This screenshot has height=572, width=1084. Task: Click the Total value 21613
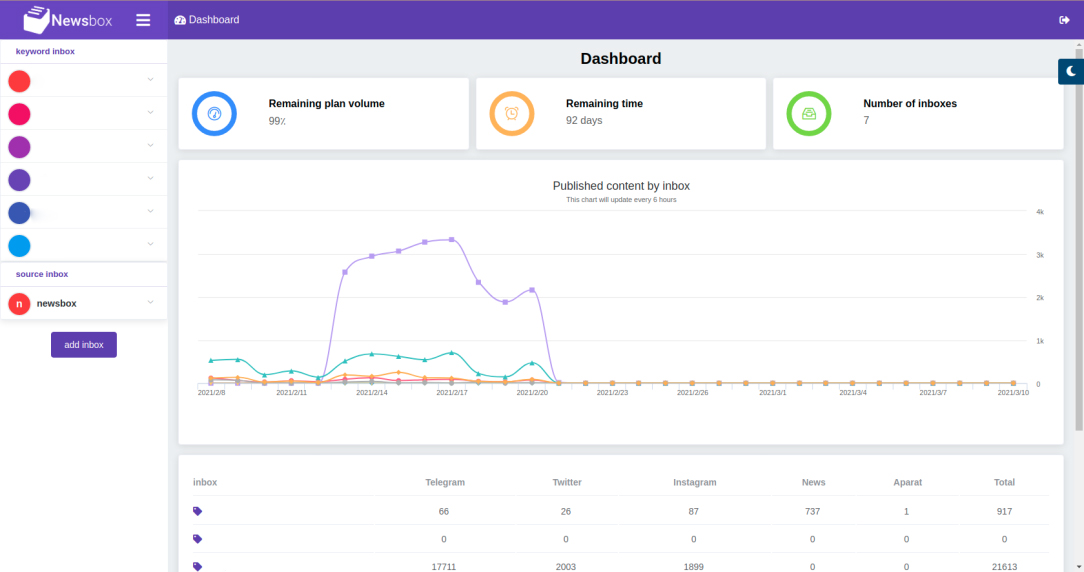[x=1004, y=566]
